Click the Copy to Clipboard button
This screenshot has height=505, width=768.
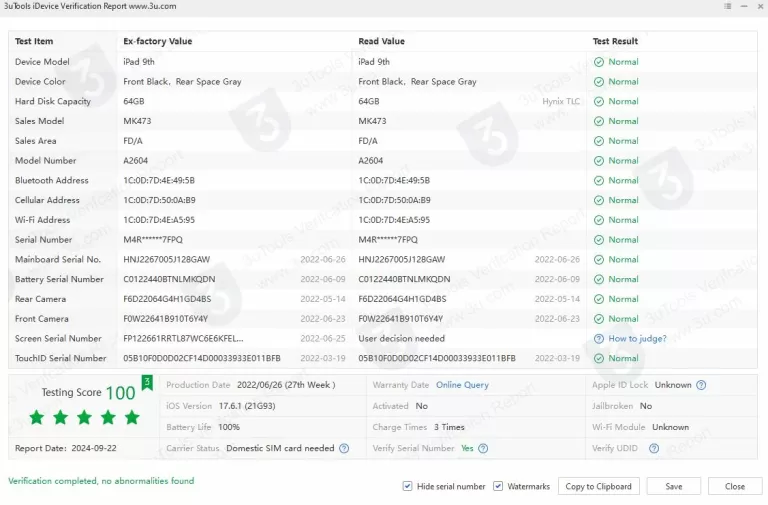[x=599, y=486]
